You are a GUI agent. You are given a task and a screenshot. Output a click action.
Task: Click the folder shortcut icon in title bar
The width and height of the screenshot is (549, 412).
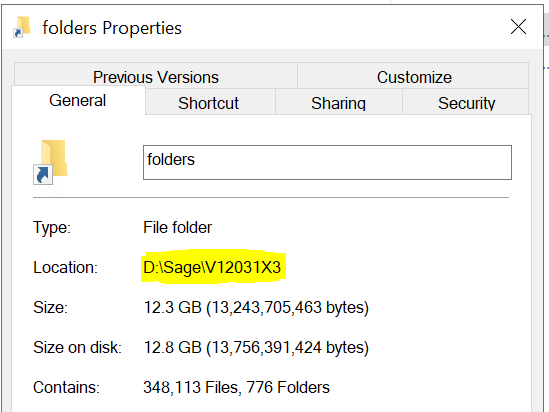pos(22,27)
